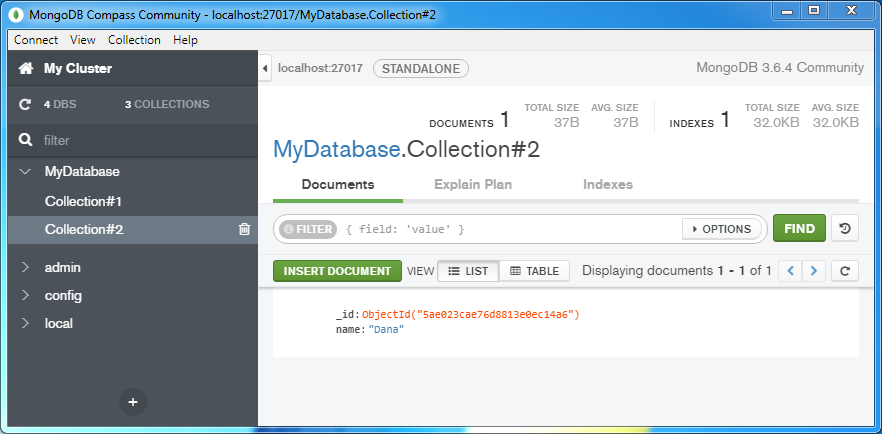
Task: Click MongoDB 3.6.4 Community version text
Action: click(780, 68)
